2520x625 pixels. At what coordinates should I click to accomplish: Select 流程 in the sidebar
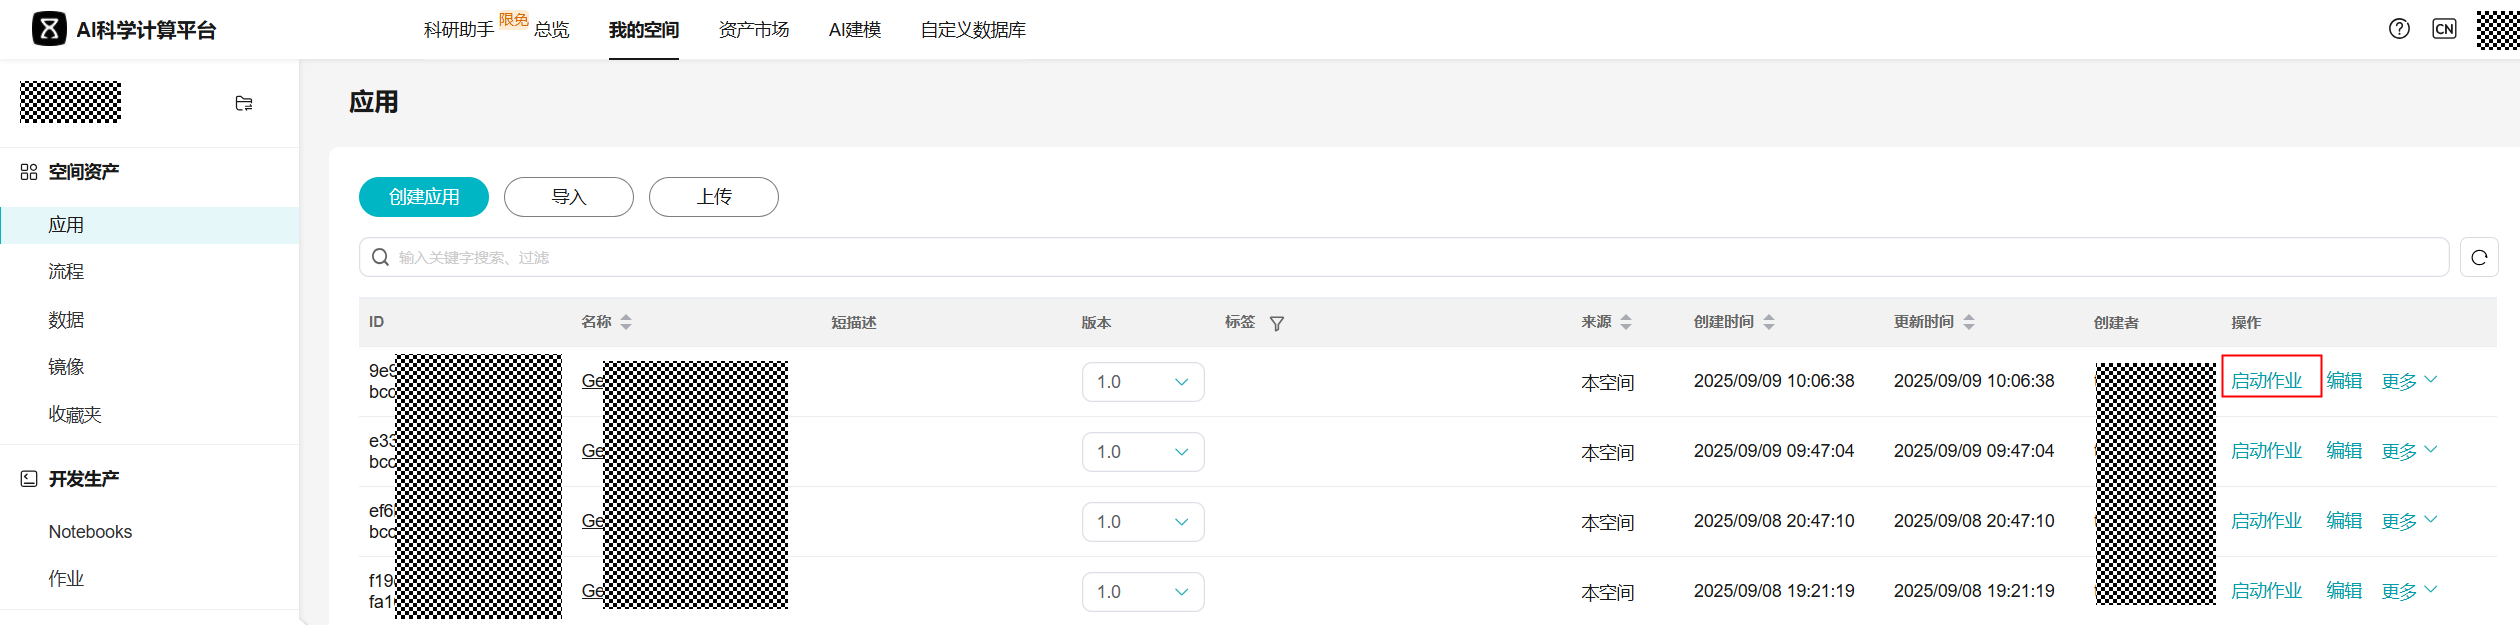click(66, 272)
